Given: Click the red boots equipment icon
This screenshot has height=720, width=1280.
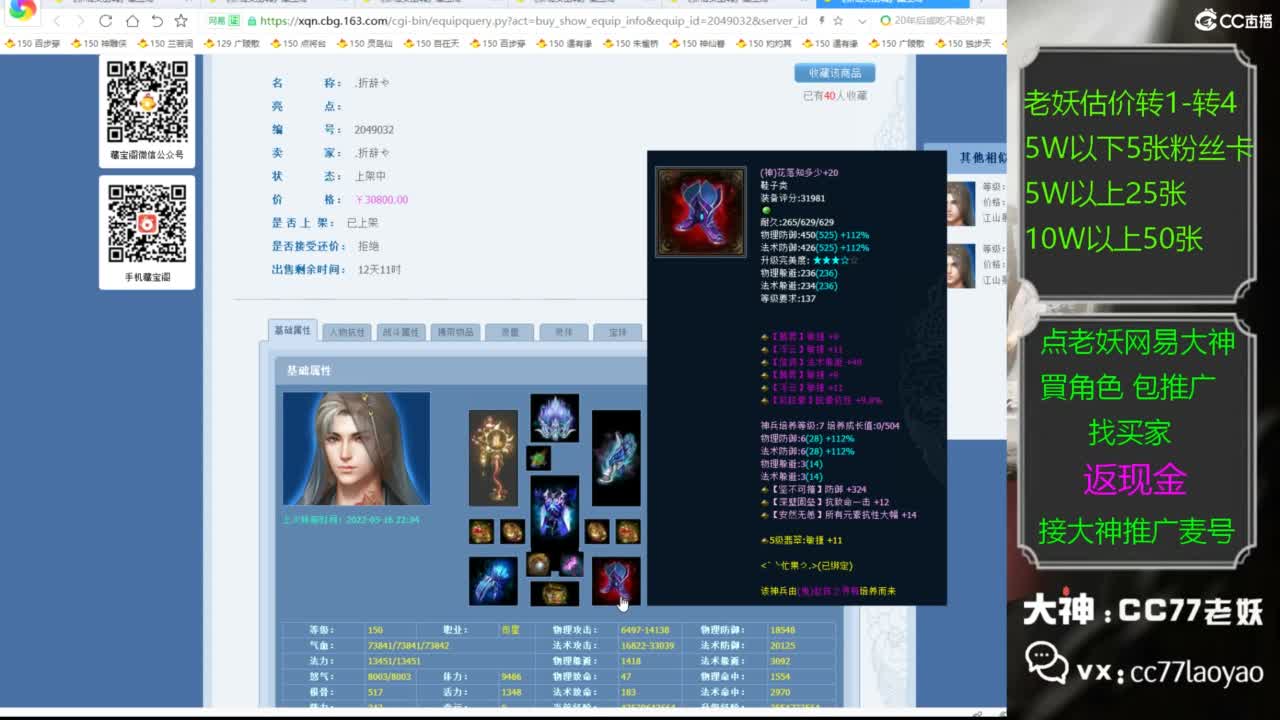Looking at the screenshot, I should pos(616,581).
